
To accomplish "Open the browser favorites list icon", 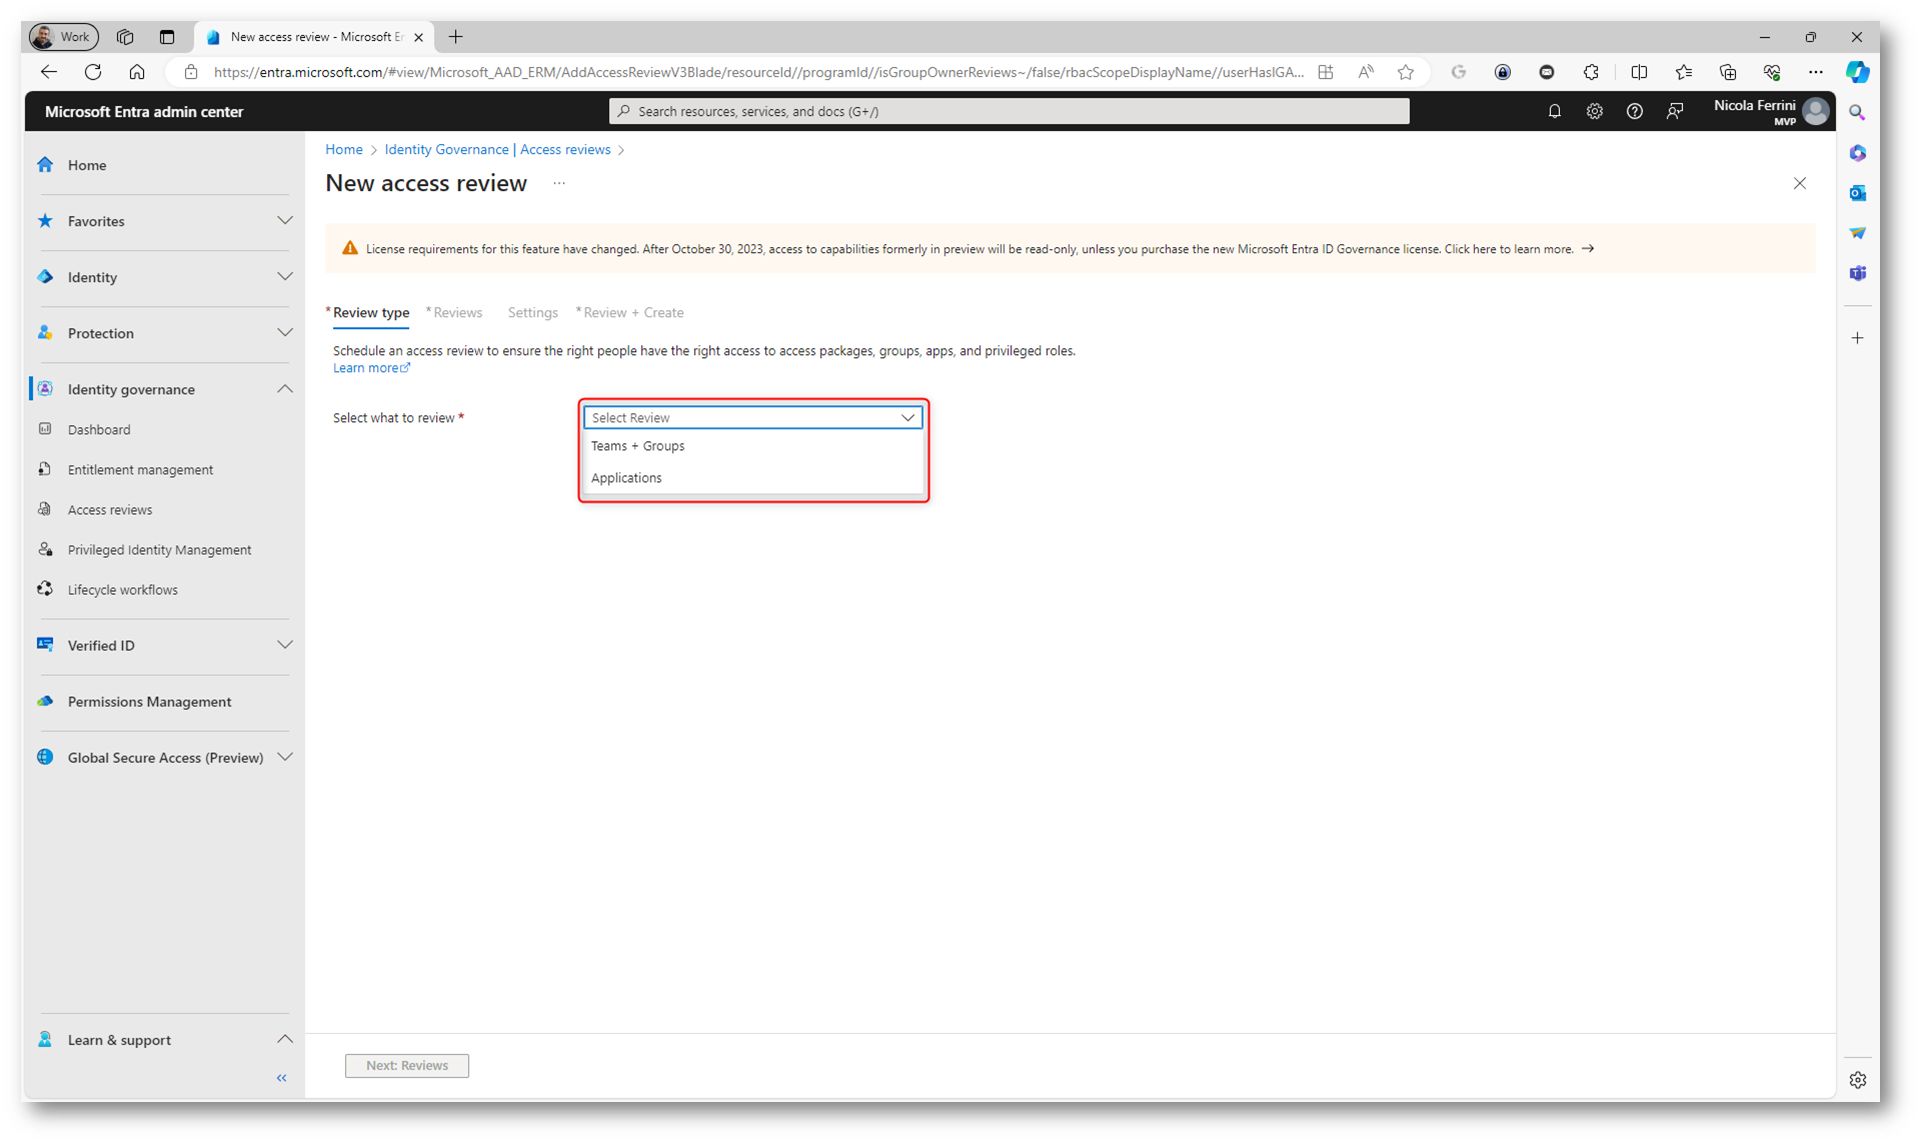I will click(x=1684, y=72).
